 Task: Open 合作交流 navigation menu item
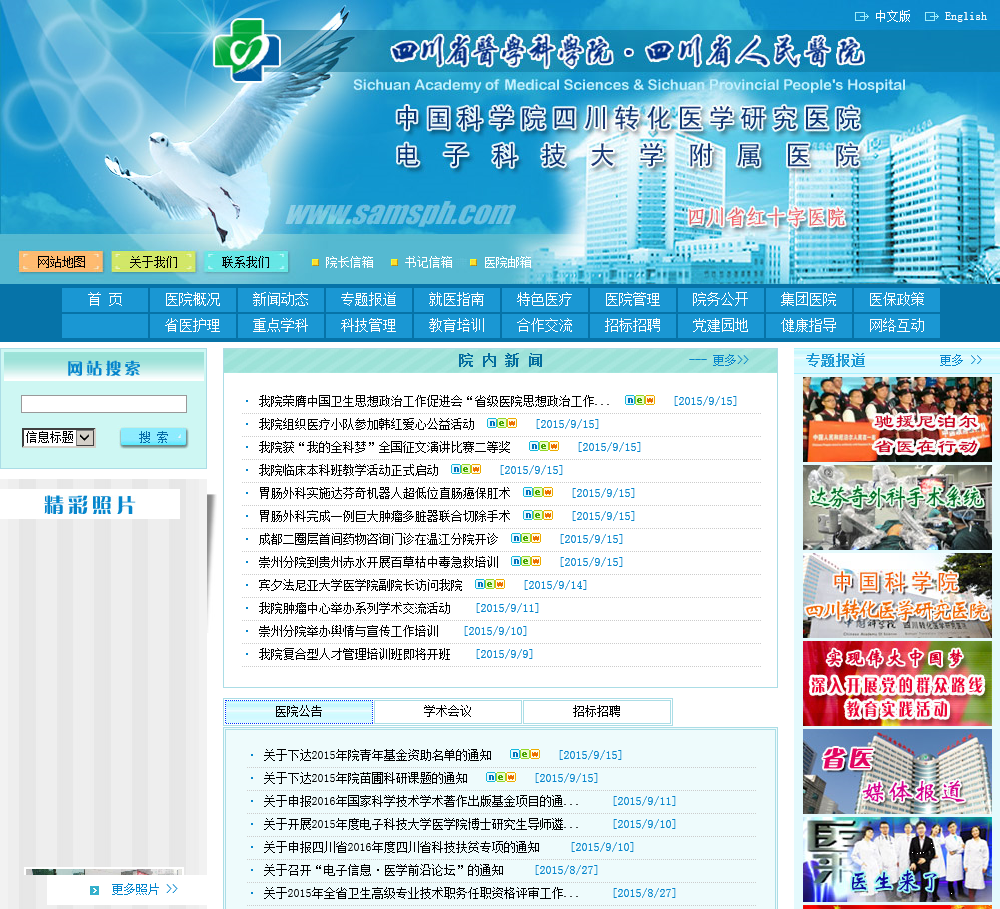pos(544,325)
